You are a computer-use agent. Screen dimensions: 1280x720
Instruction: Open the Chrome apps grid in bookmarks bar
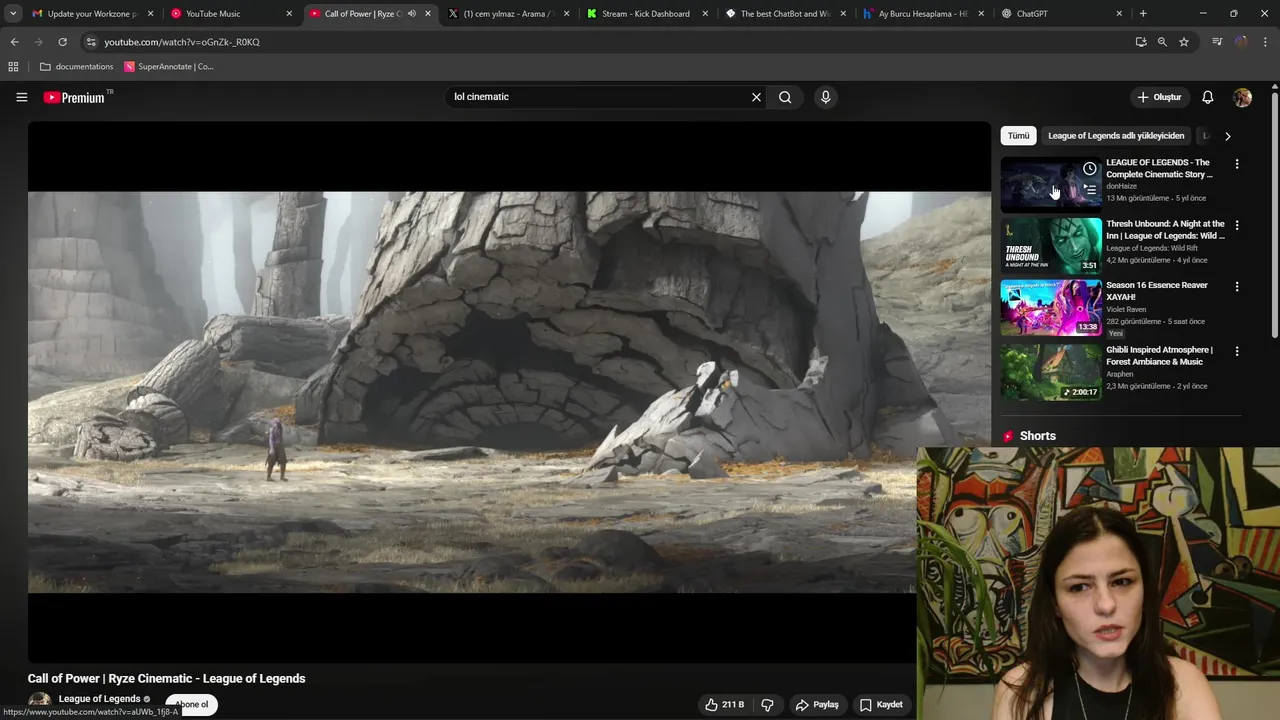click(x=13, y=67)
